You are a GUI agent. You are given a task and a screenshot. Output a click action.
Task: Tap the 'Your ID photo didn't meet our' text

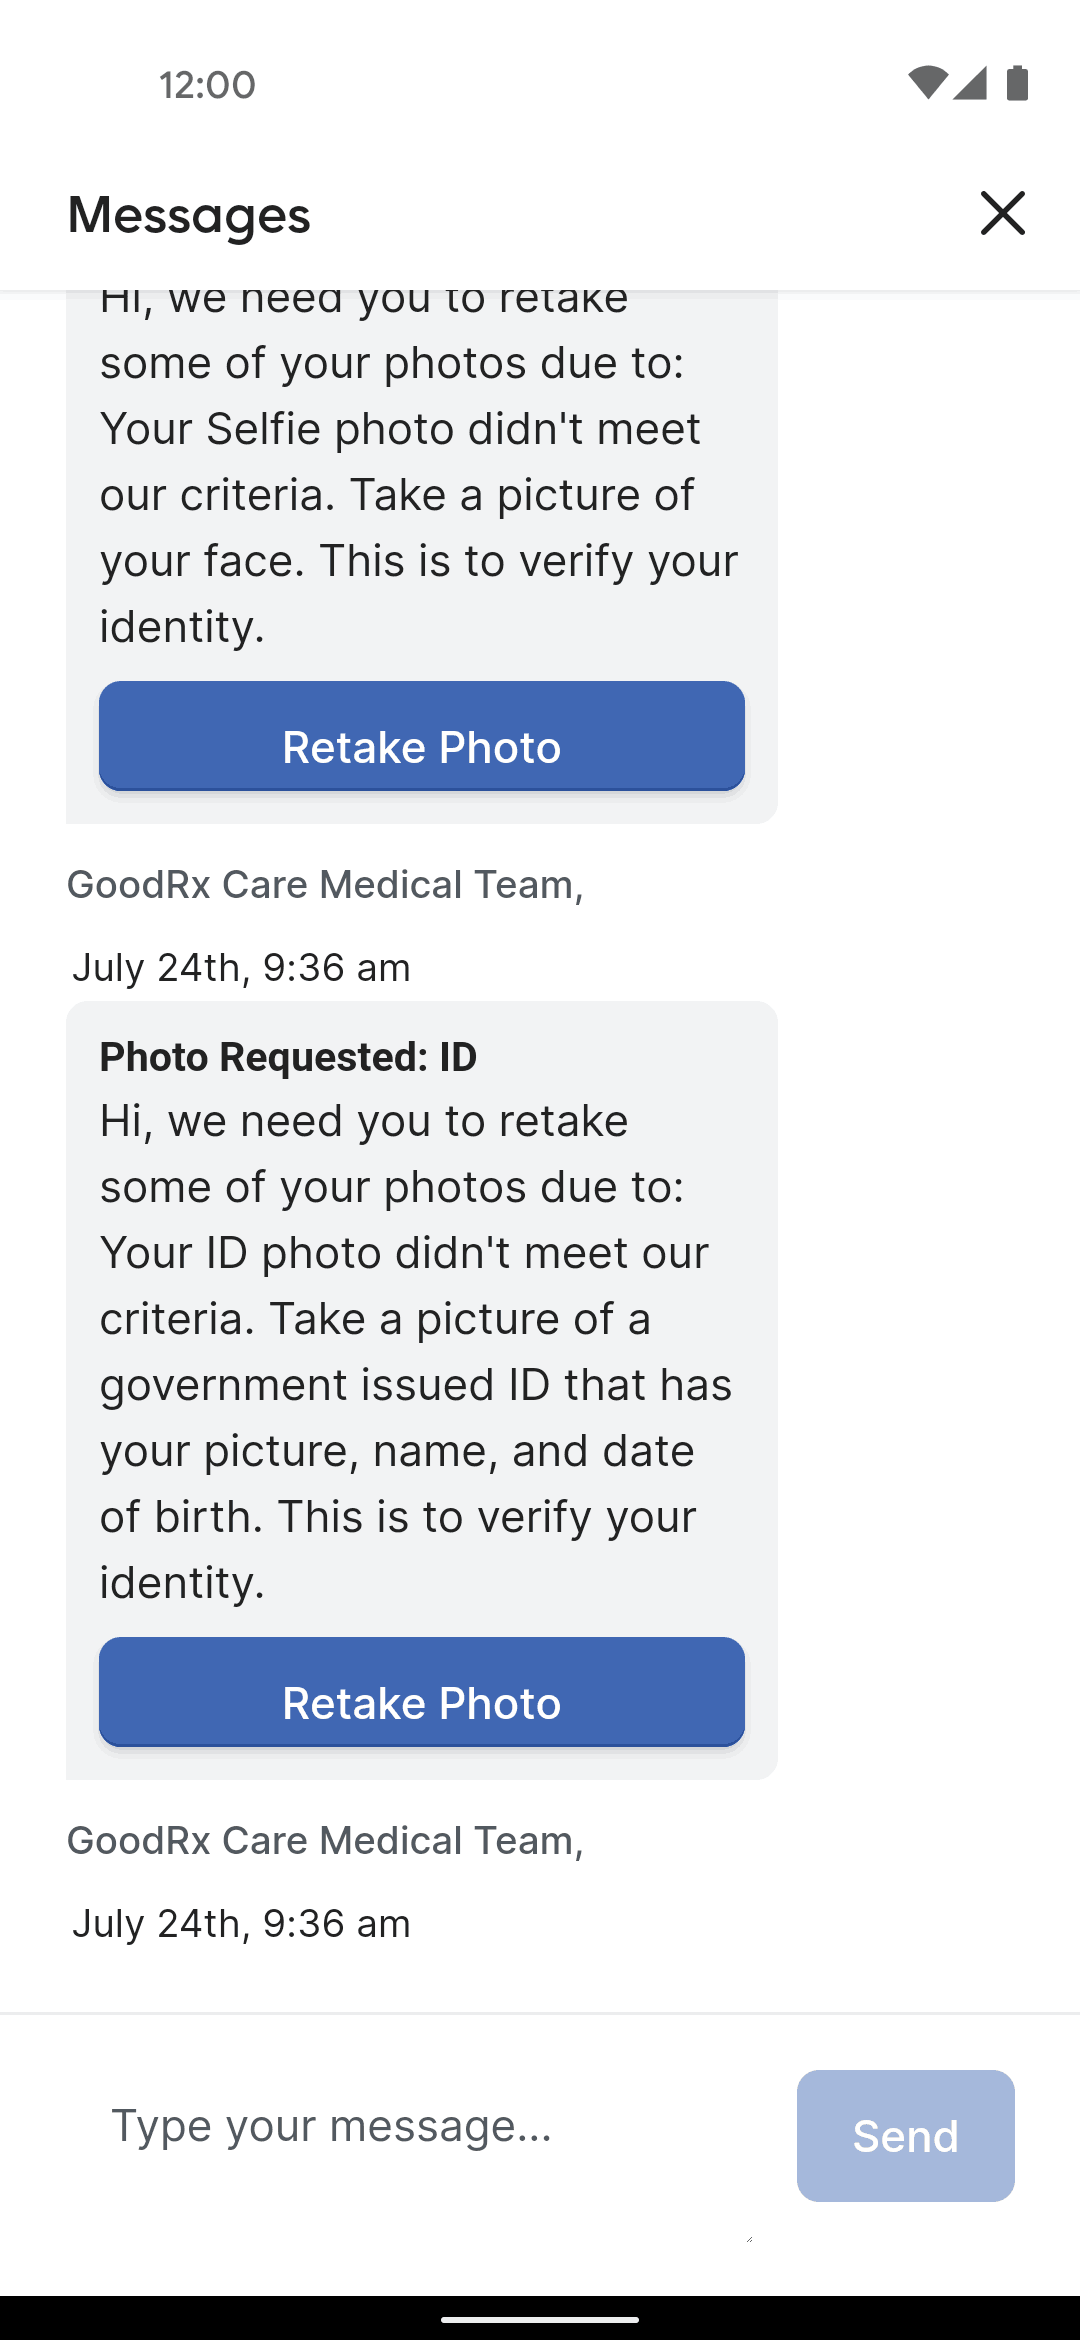[x=404, y=1253]
